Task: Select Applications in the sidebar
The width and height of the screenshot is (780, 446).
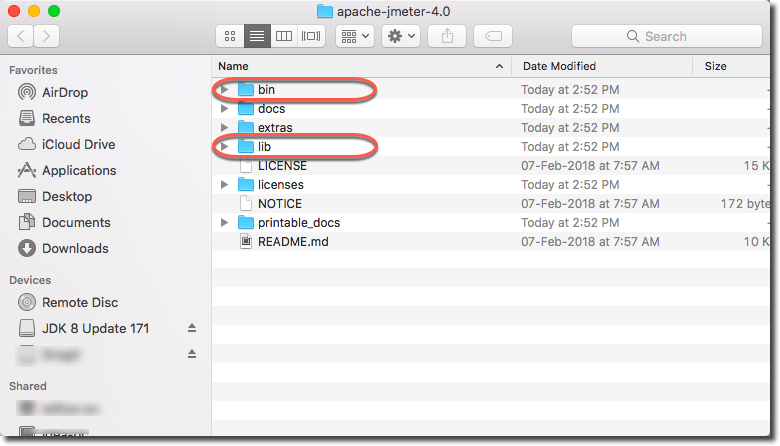Action: pyautogui.click(x=79, y=170)
